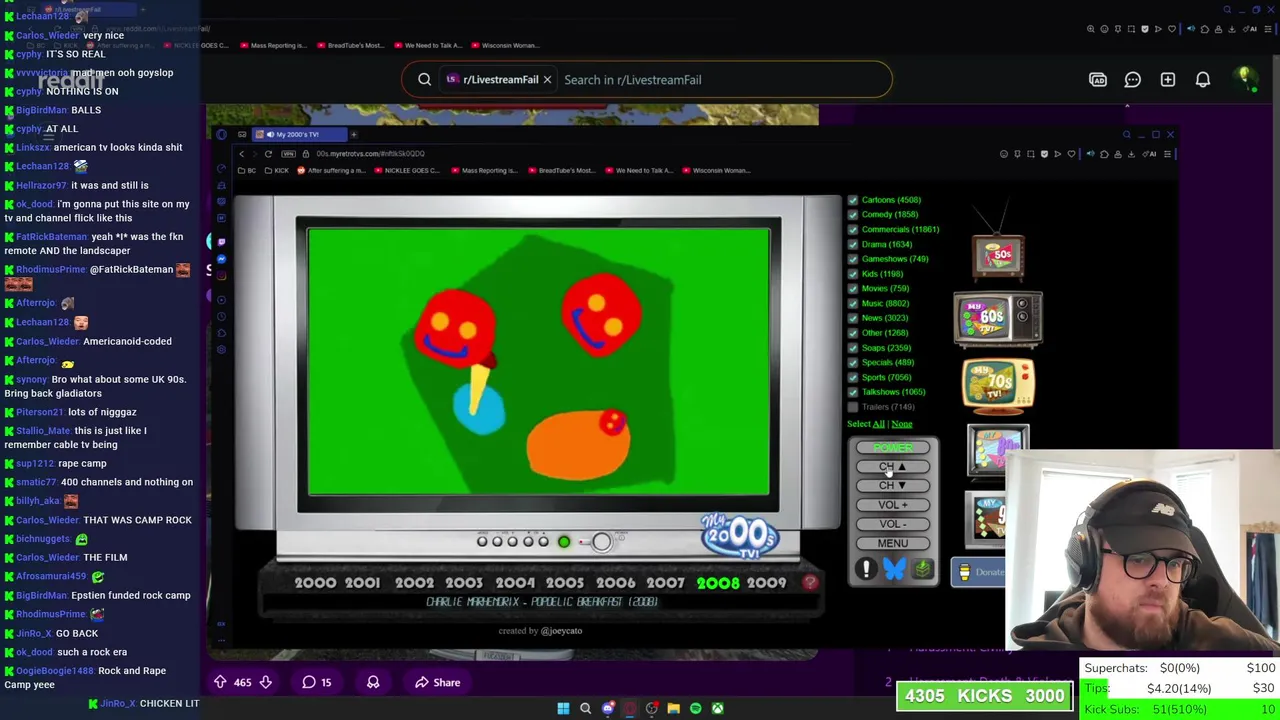
Task: Click the green box icon on remote
Action: pos(922,569)
